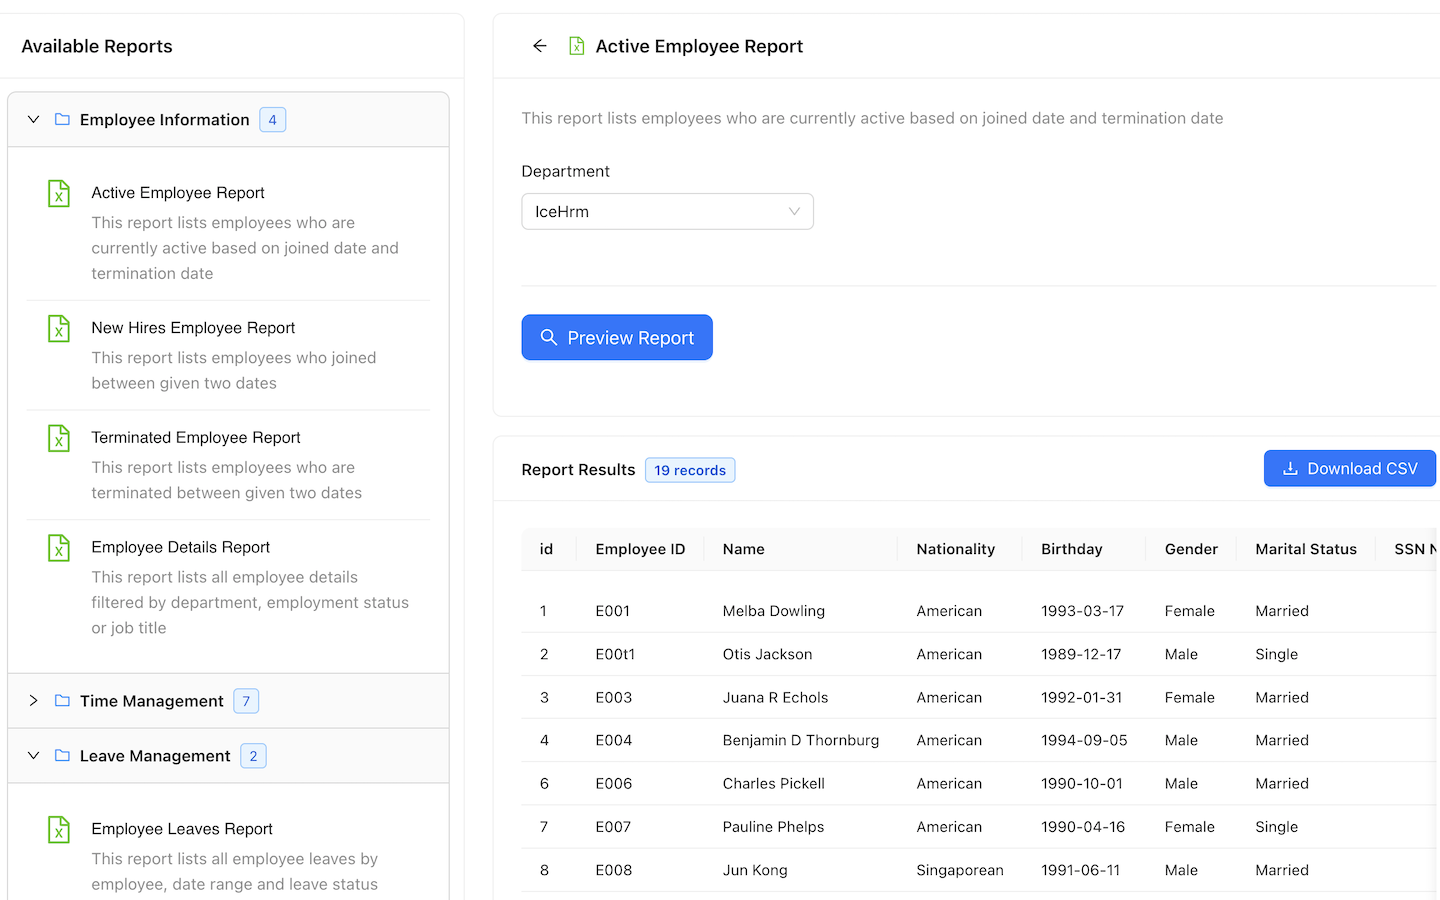
Task: Click the Excel icon beside New Hires Employee Report
Action: 58,328
